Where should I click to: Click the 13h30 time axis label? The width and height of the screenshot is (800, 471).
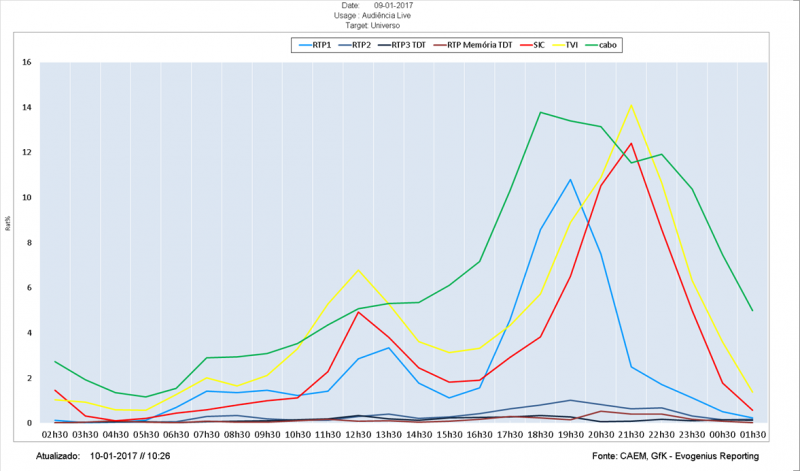tap(389, 435)
